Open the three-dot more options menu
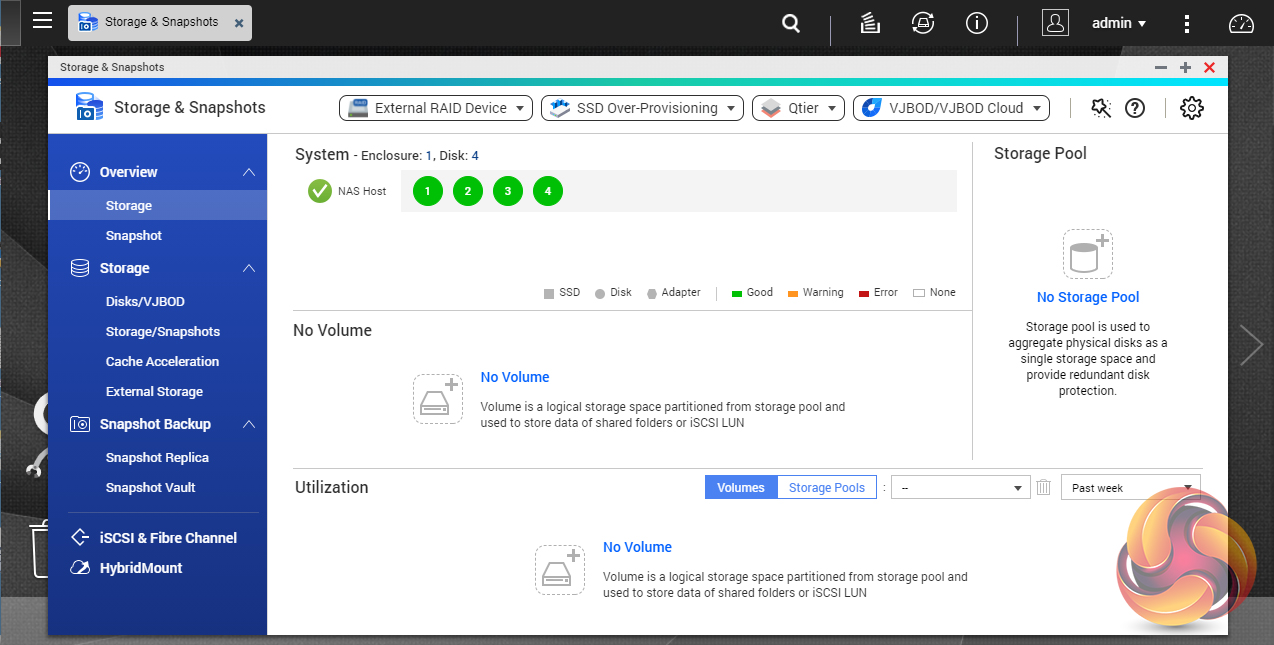This screenshot has width=1274, height=645. click(1186, 23)
